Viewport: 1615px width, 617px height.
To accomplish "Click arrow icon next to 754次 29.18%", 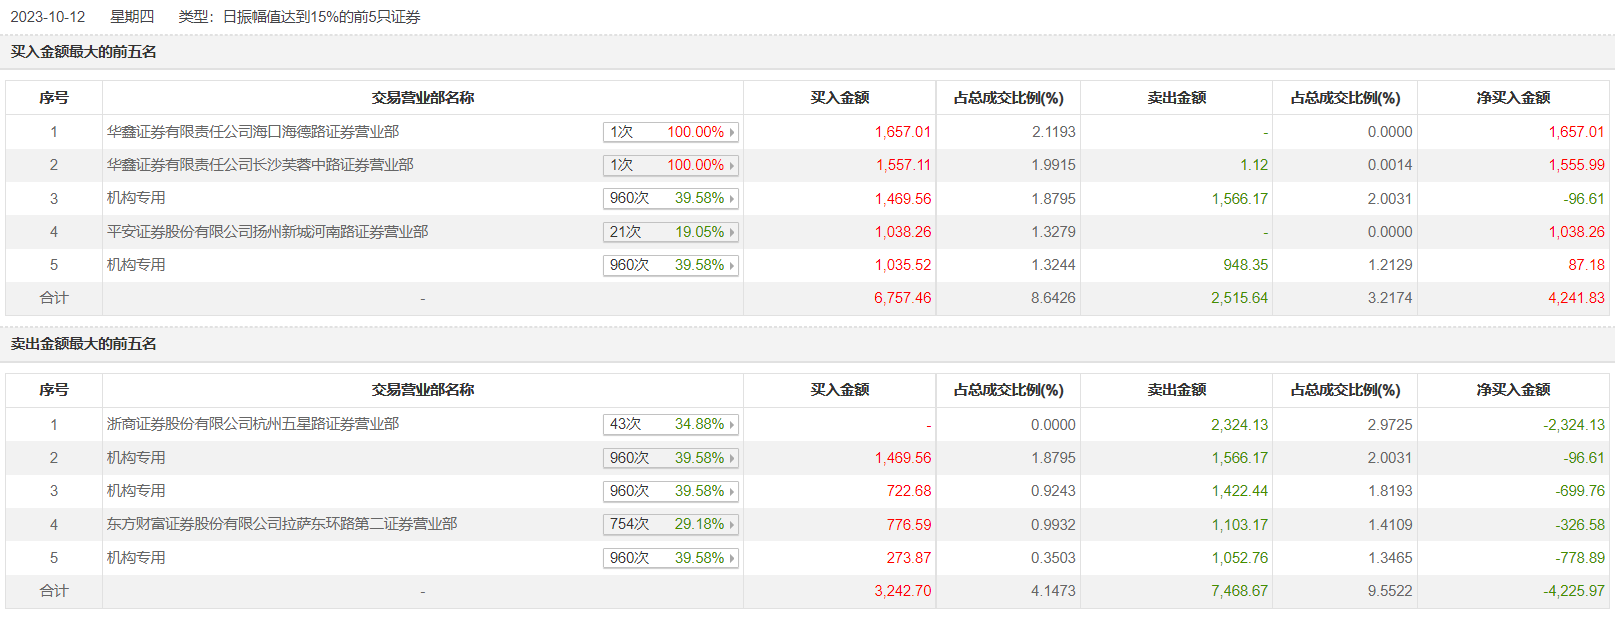I will [732, 524].
